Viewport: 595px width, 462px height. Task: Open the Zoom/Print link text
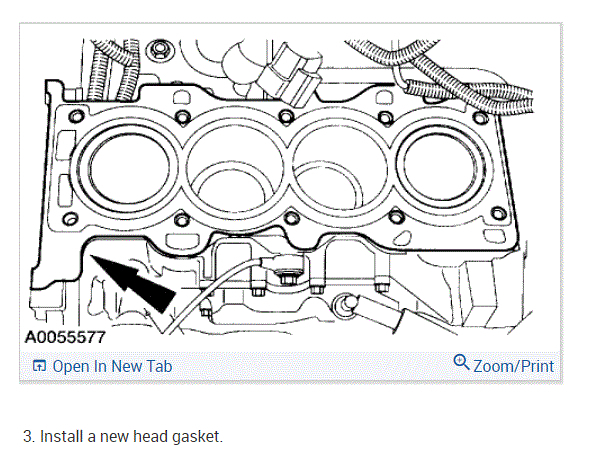click(513, 366)
